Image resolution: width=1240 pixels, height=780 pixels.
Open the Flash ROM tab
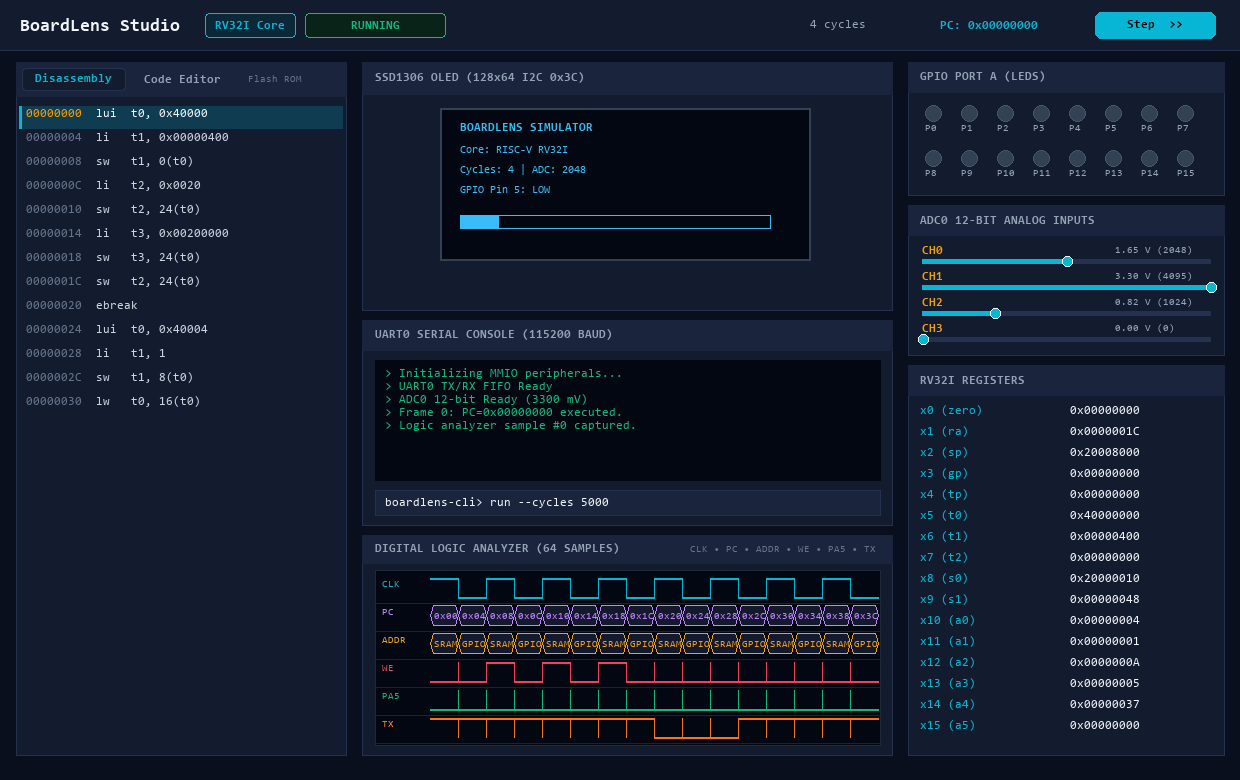click(275, 79)
